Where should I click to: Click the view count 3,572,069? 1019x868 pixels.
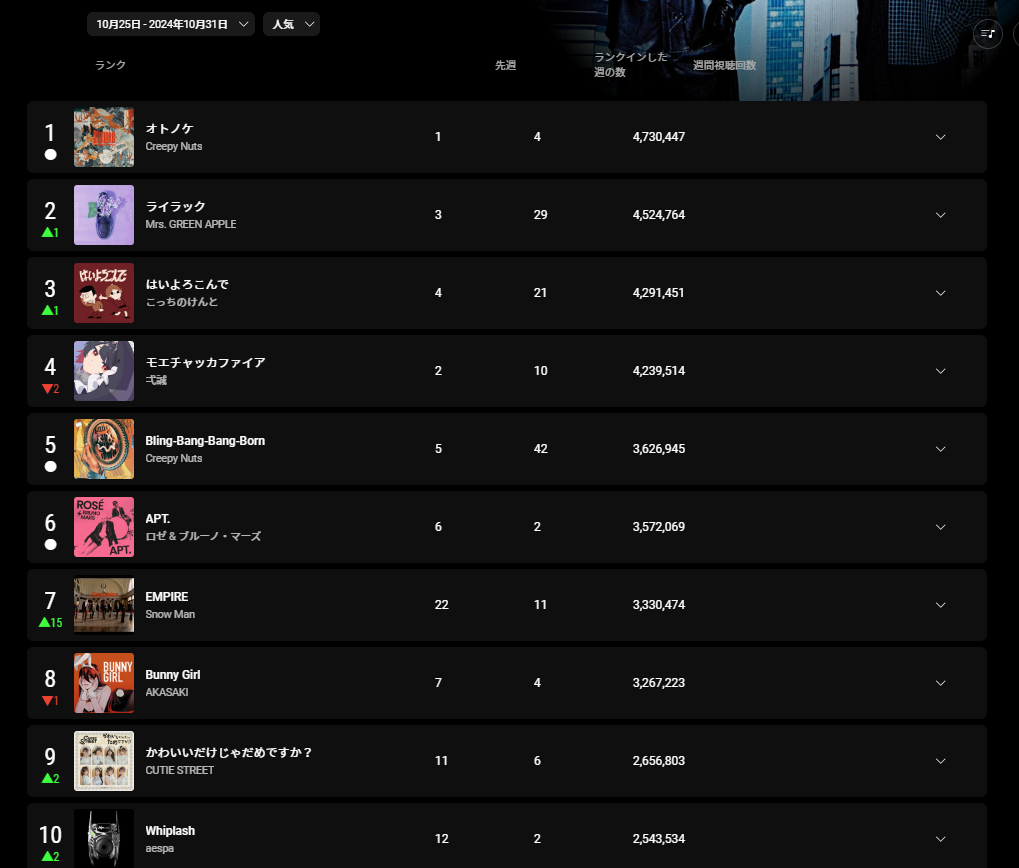tap(659, 527)
